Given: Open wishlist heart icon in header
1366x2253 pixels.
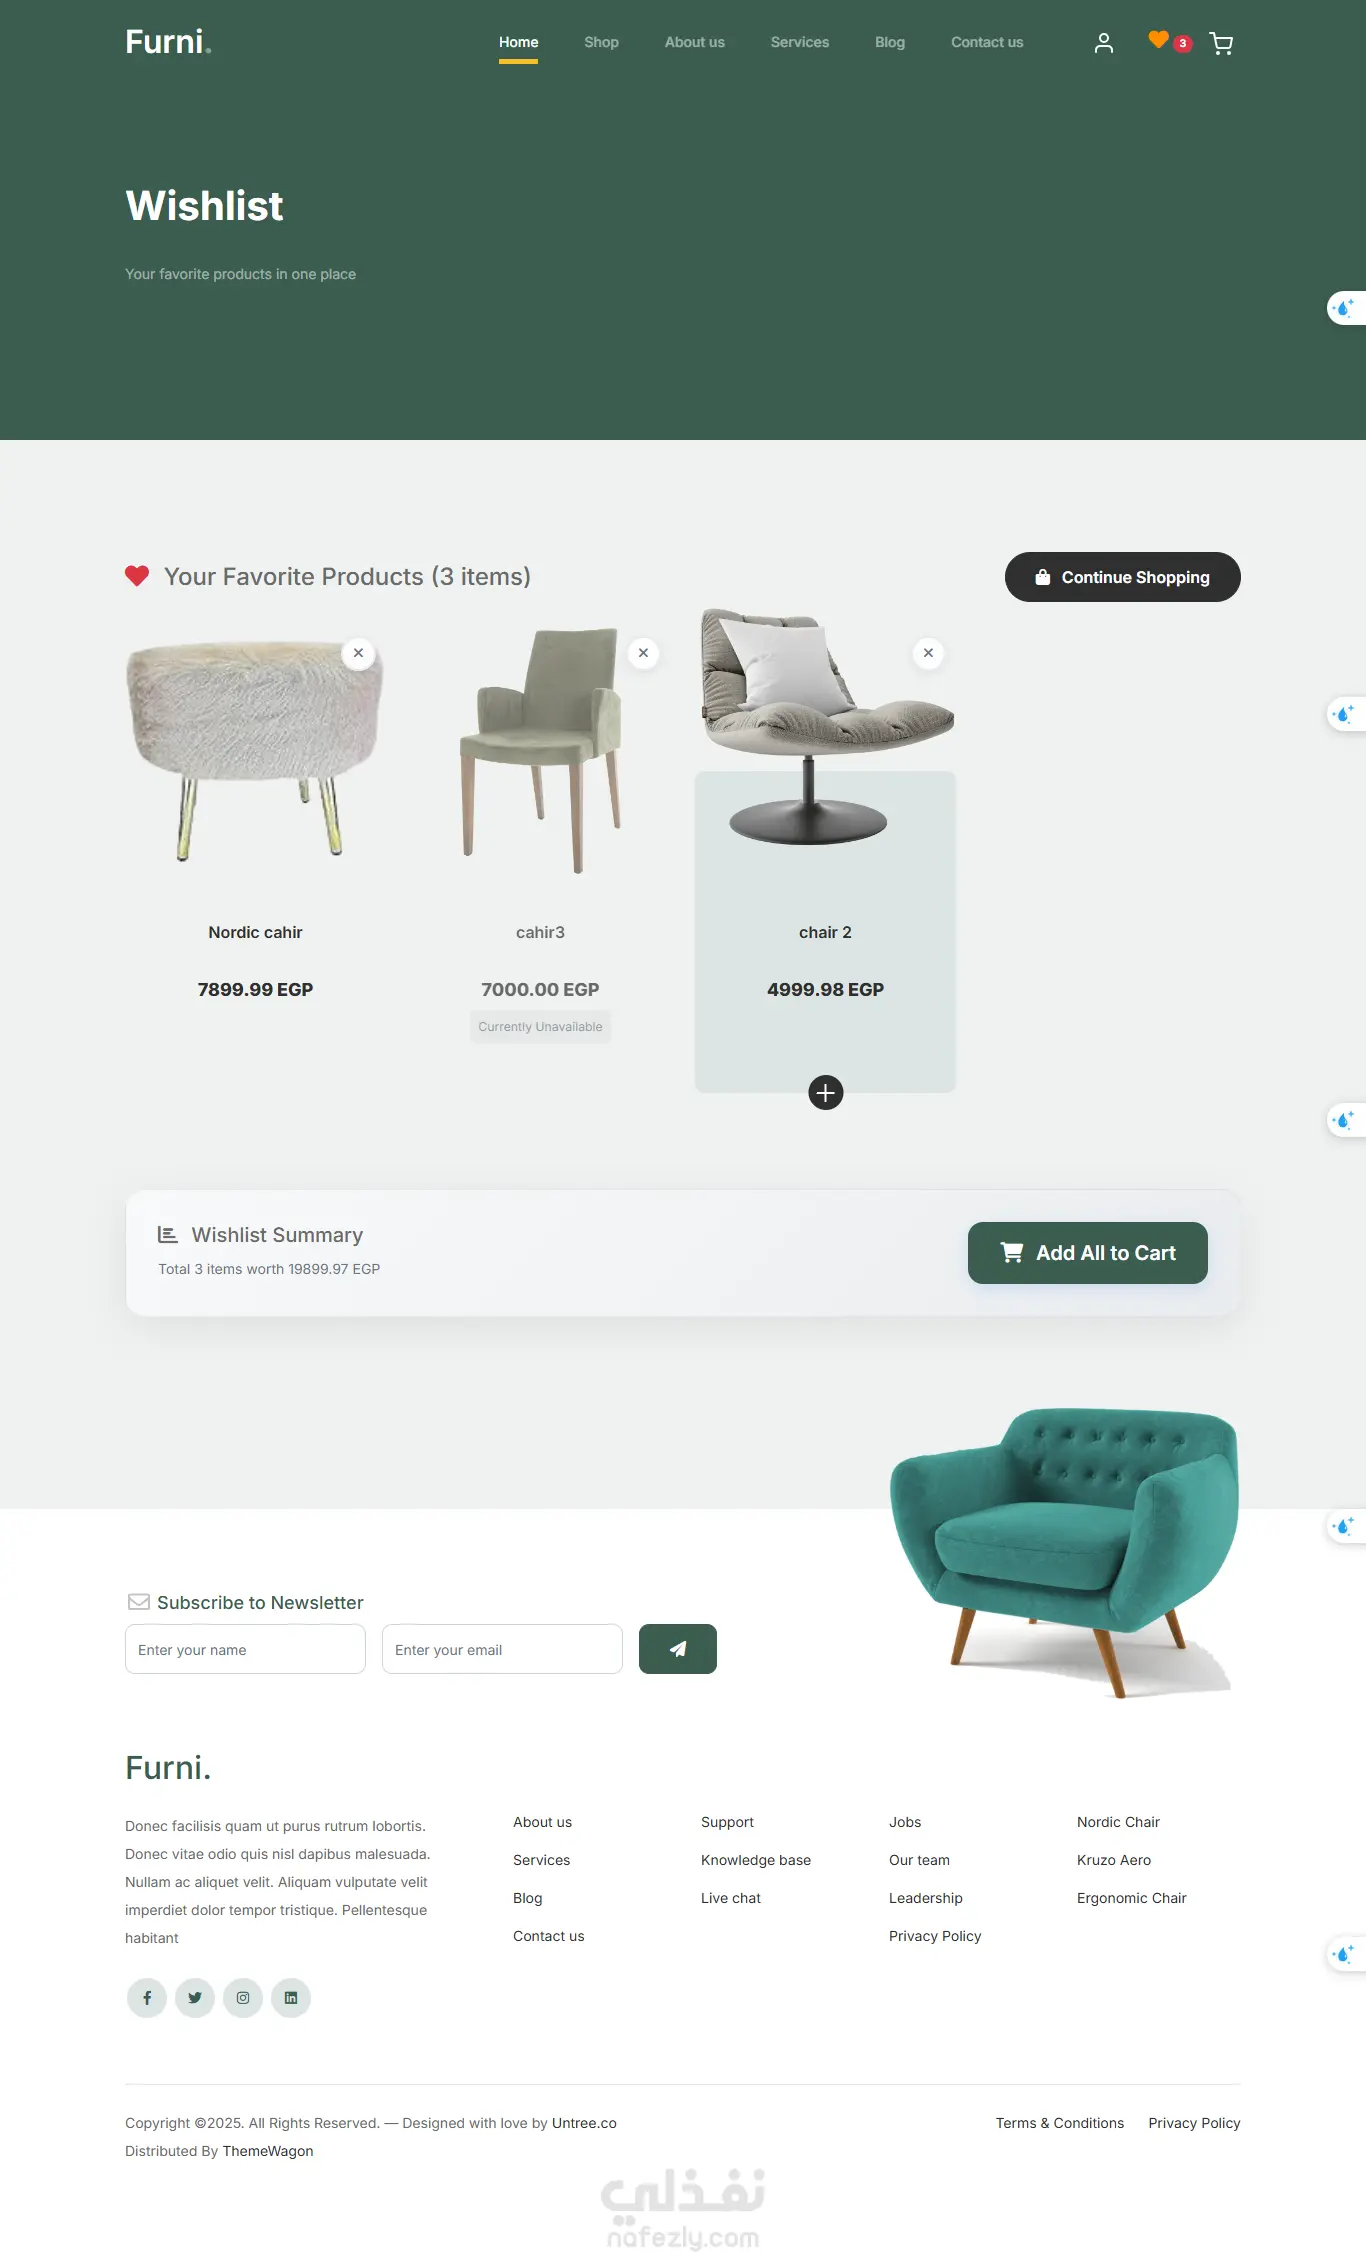Looking at the screenshot, I should point(1158,40).
